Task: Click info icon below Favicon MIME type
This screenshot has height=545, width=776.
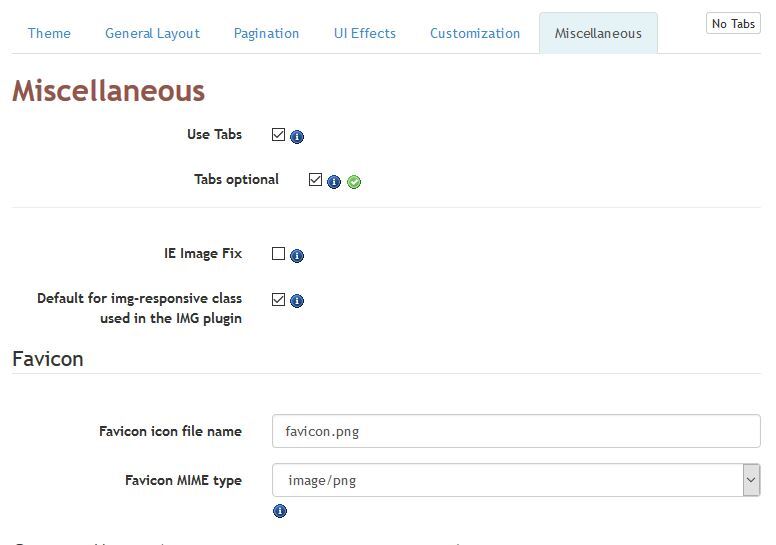Action: point(280,511)
